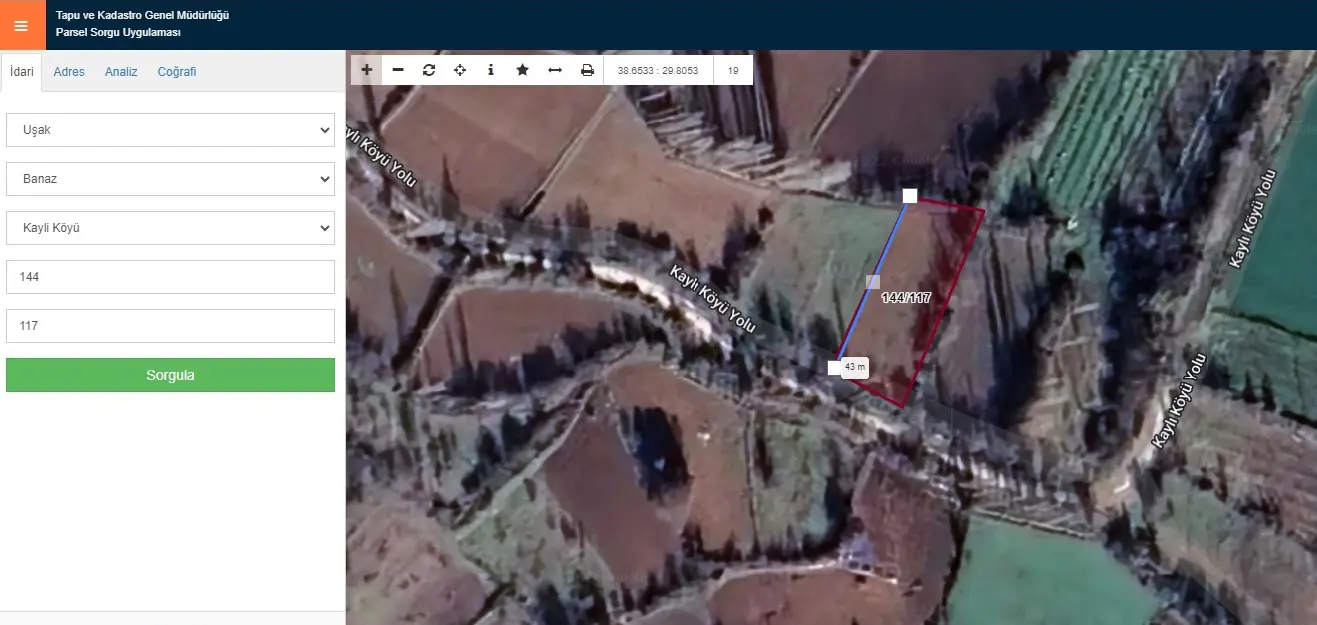Click the 144/117 parcel label on map
This screenshot has height=625, width=1317.
tap(906, 298)
